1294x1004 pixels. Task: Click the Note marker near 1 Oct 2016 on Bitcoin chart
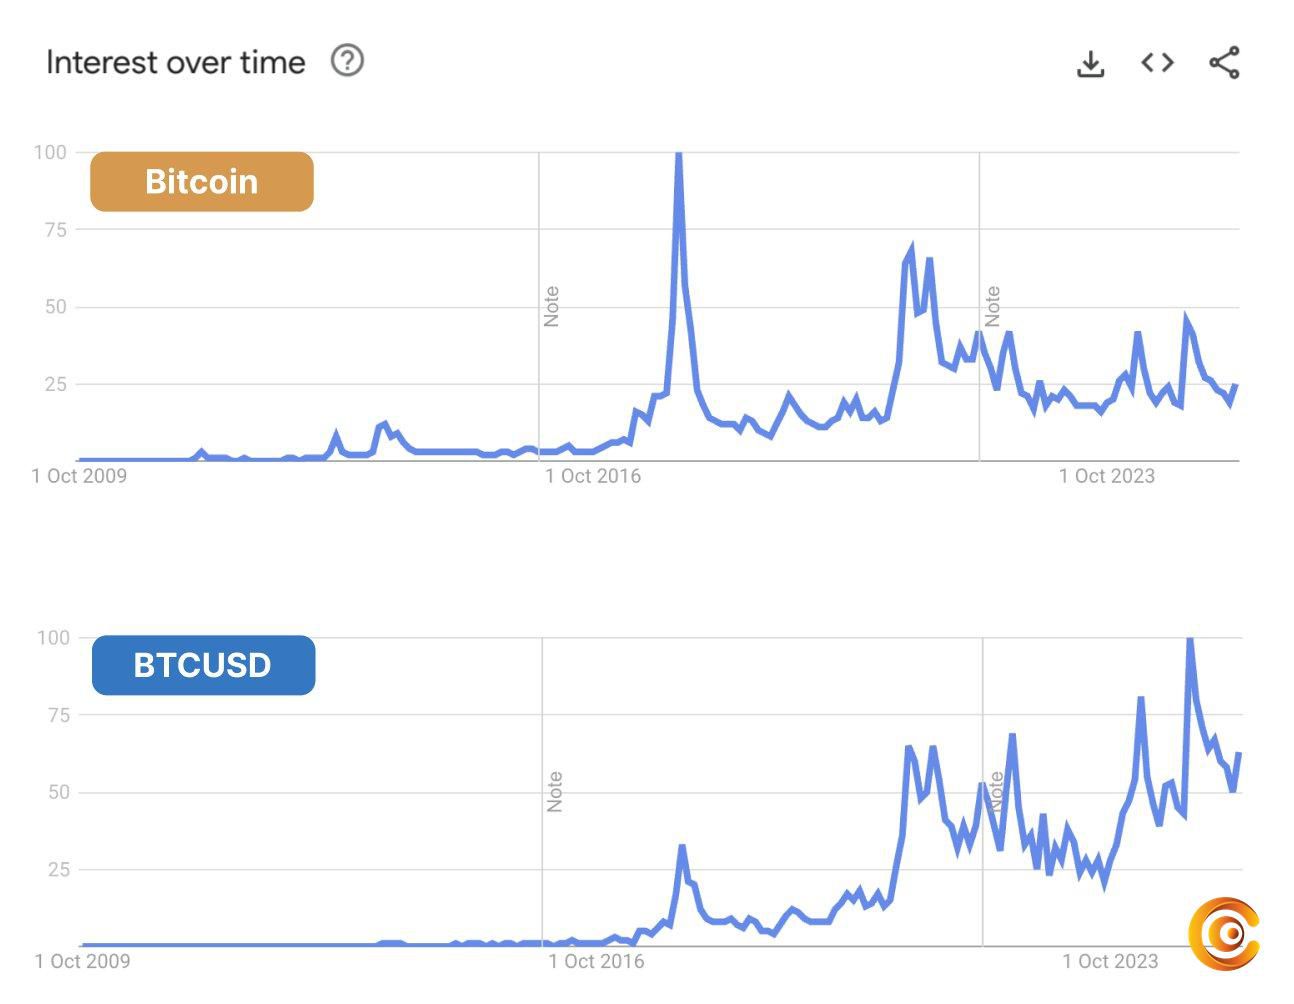point(552,306)
